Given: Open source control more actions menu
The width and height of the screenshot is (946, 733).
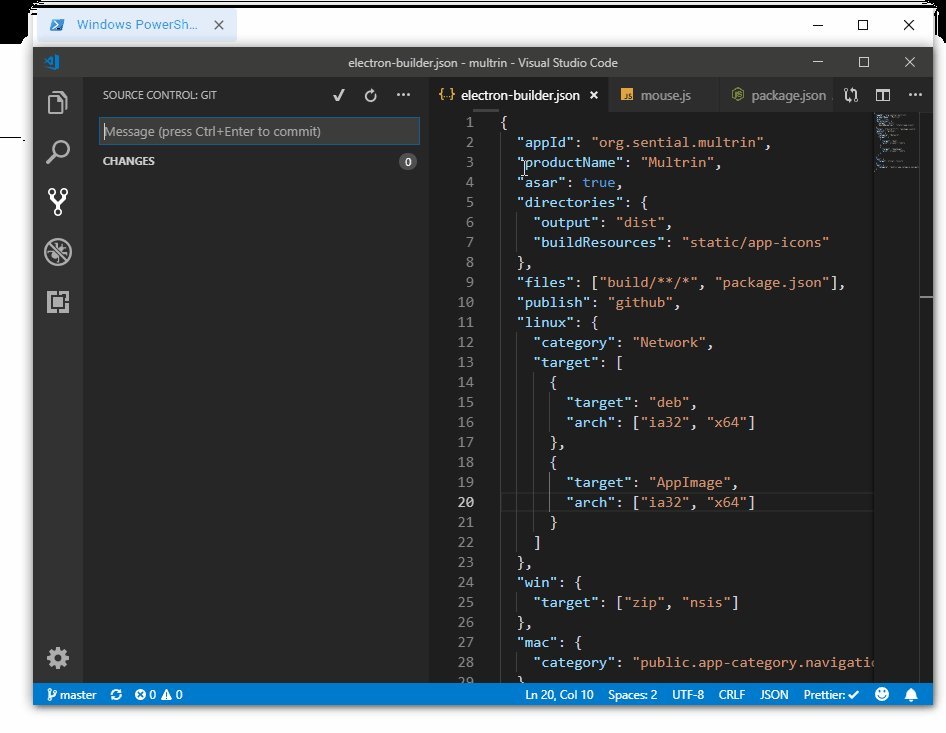Looking at the screenshot, I should [x=403, y=95].
